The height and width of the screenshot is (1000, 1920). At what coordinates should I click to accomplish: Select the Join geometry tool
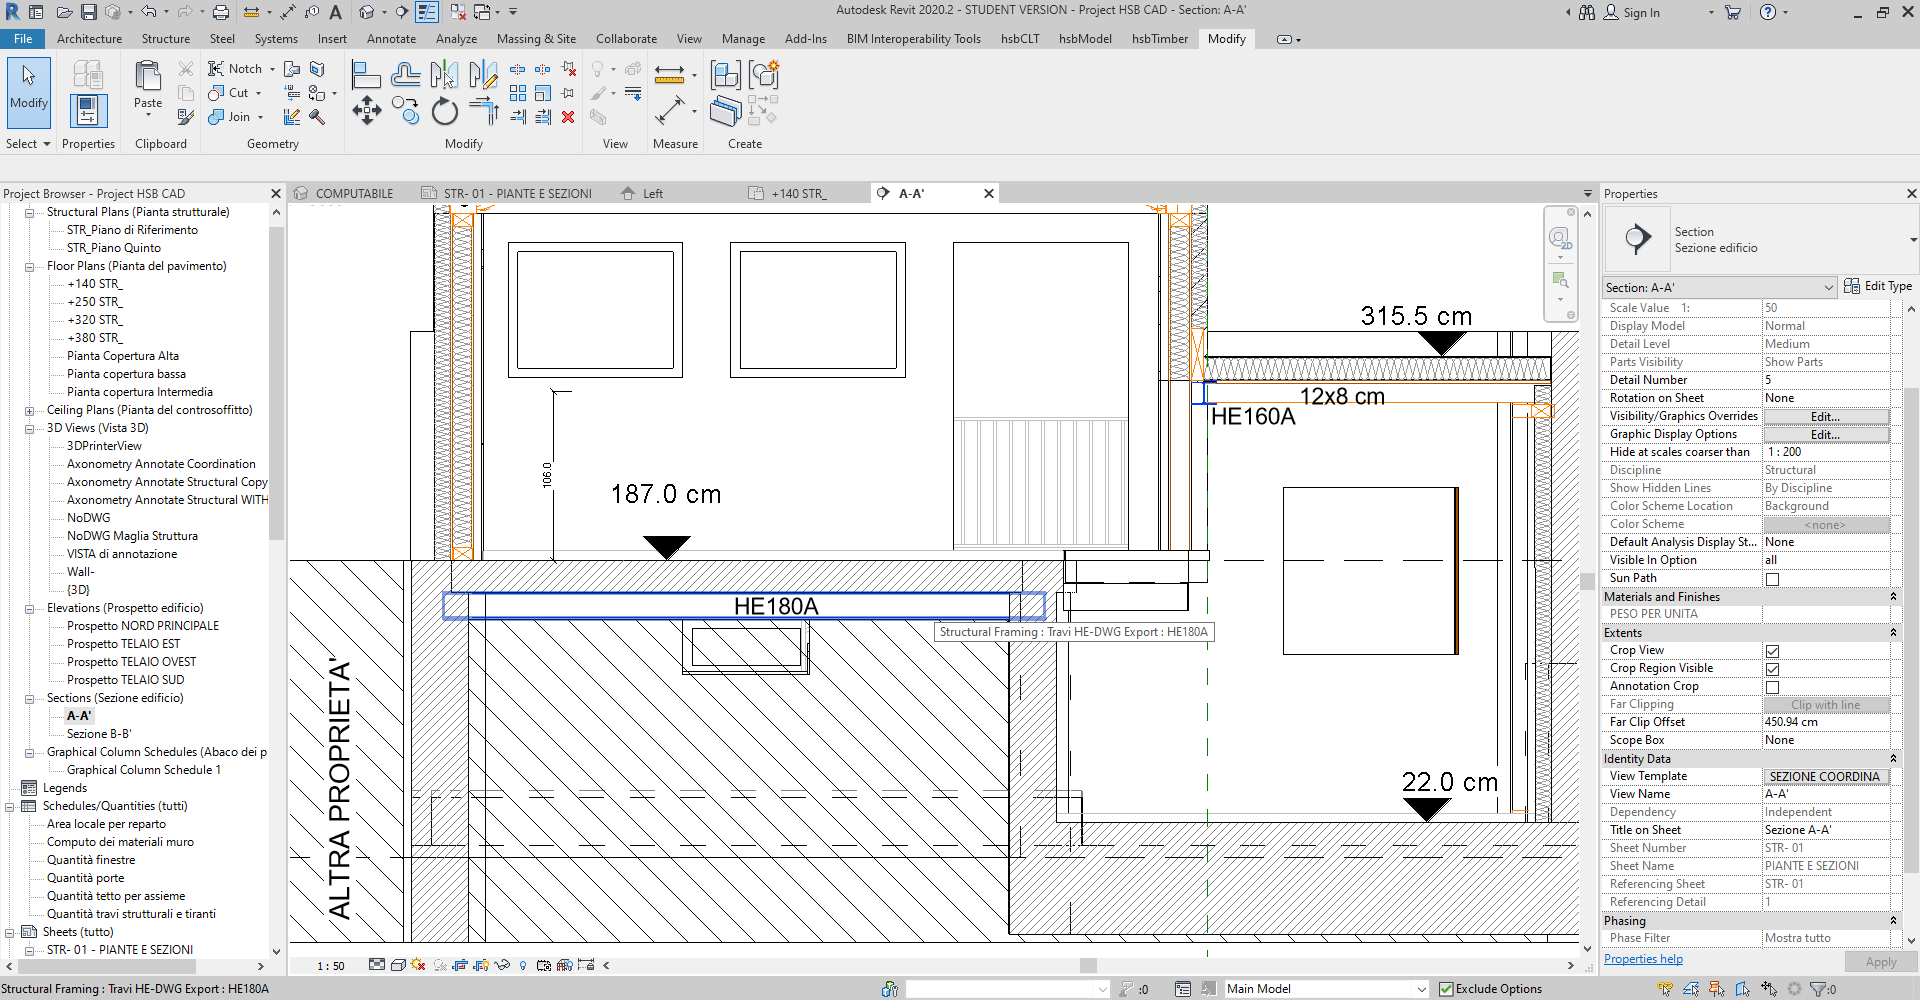(228, 117)
